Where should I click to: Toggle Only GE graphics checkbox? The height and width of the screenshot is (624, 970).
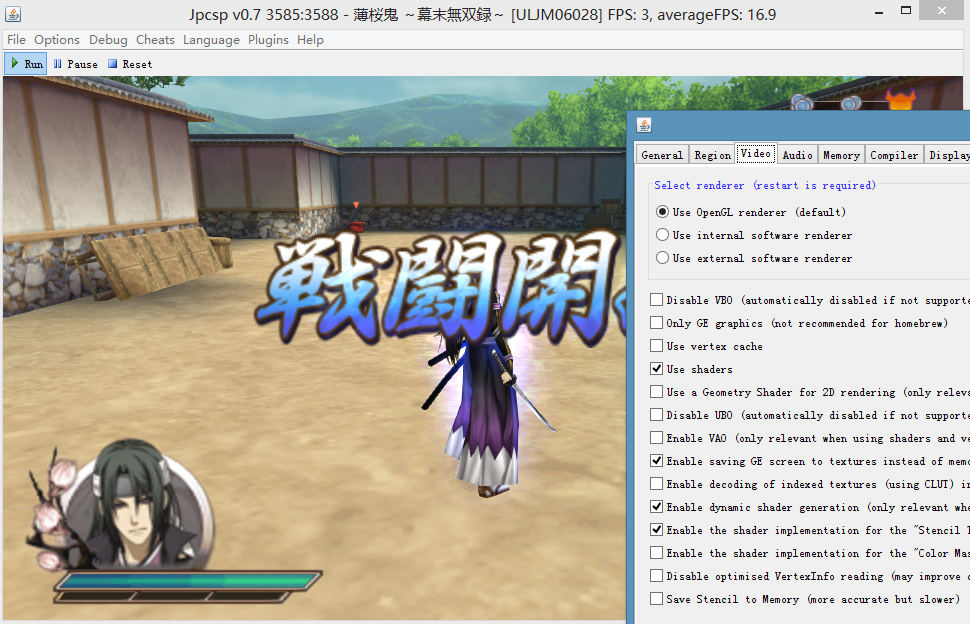(x=656, y=323)
